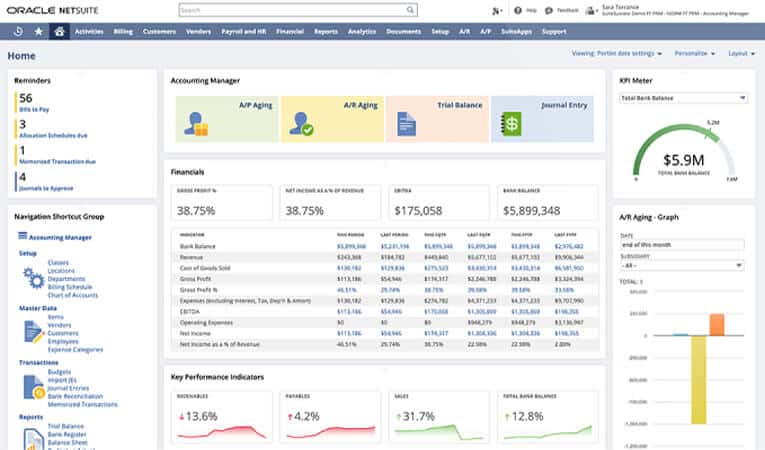Open the recent records clock icon

click(18, 31)
